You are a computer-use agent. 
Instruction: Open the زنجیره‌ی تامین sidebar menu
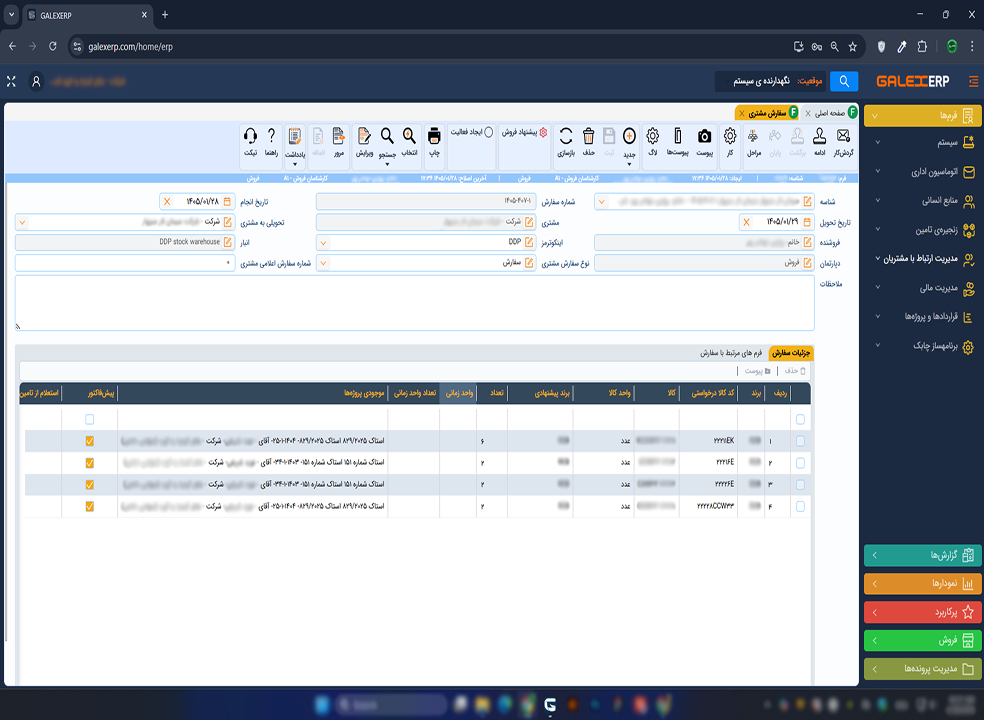(922, 230)
